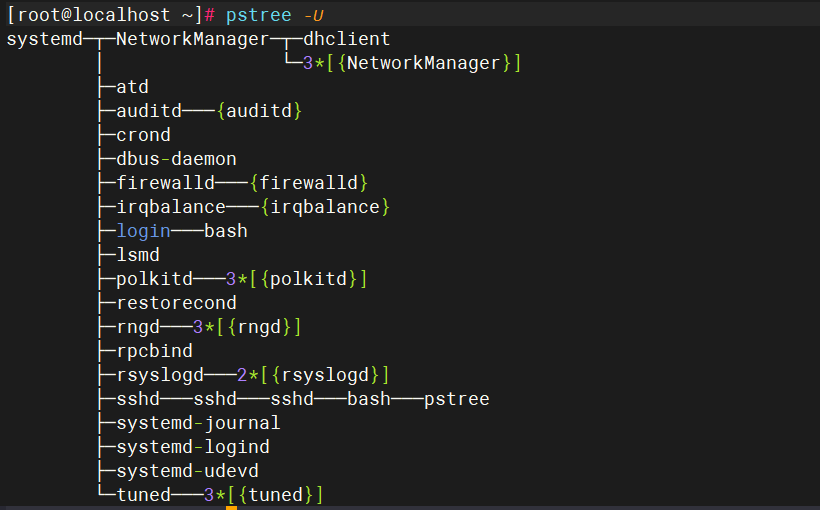Click the first 'sshd' in the sshd chain
Image resolution: width=820 pixels, height=510 pixels.
click(x=138, y=399)
